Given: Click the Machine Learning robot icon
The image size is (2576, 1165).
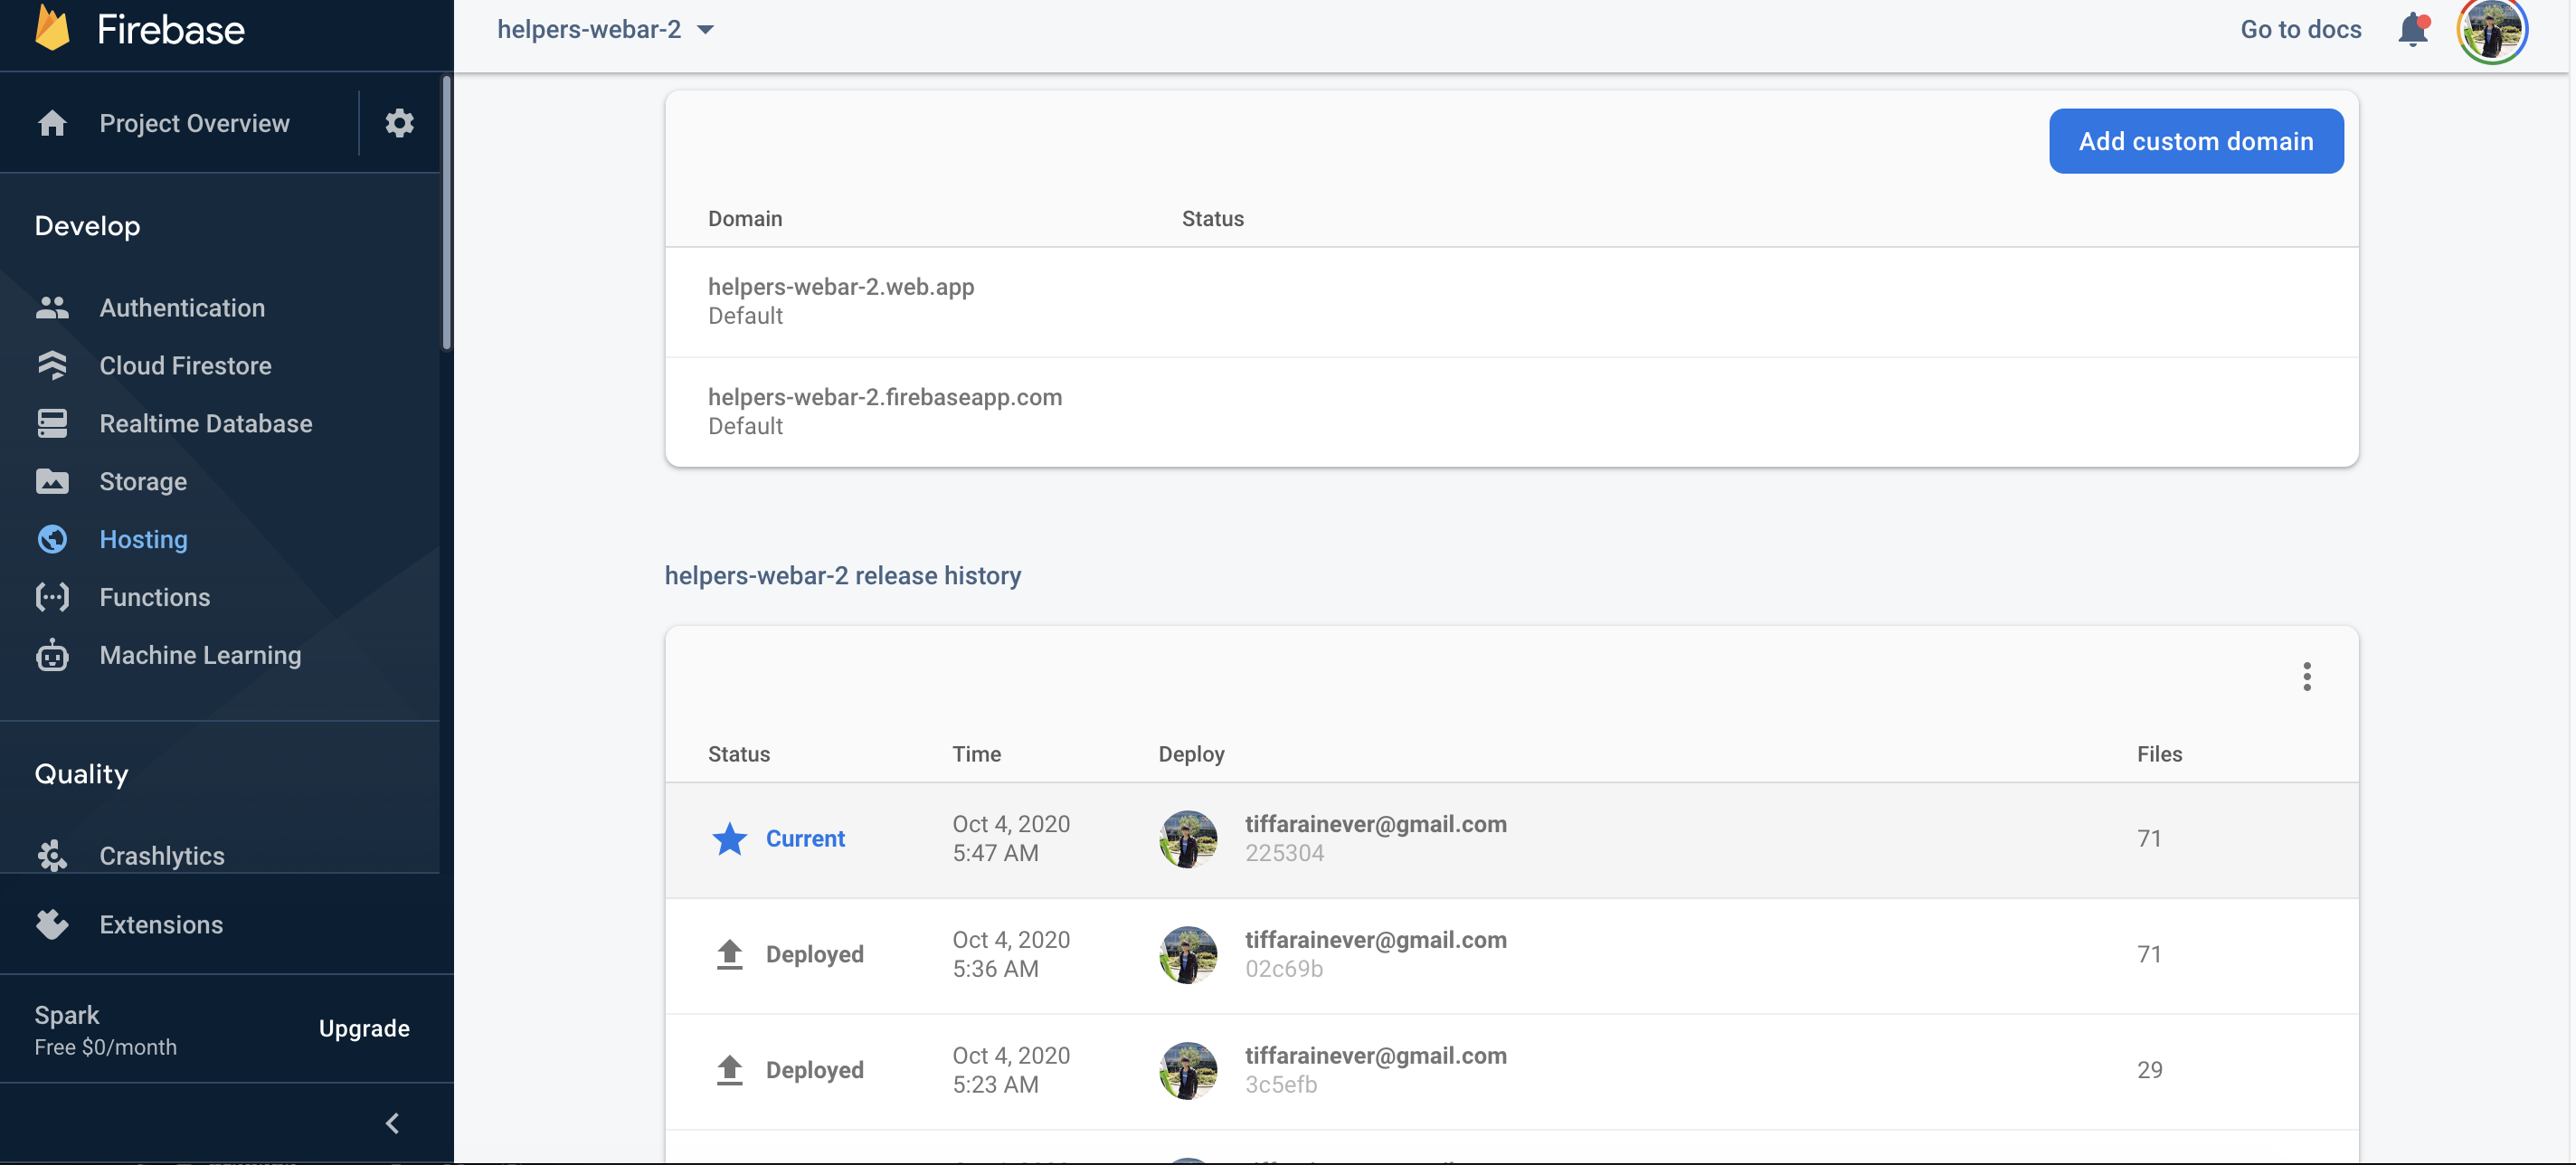Looking at the screenshot, I should point(52,656).
